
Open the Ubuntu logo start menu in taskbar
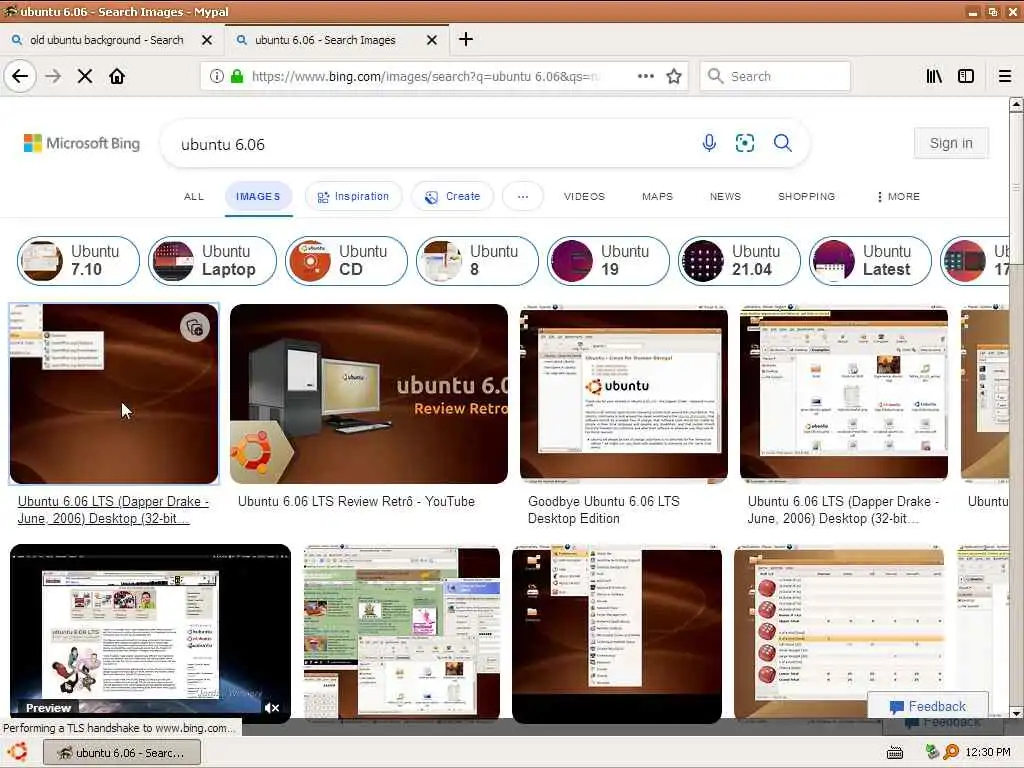tap(18, 752)
